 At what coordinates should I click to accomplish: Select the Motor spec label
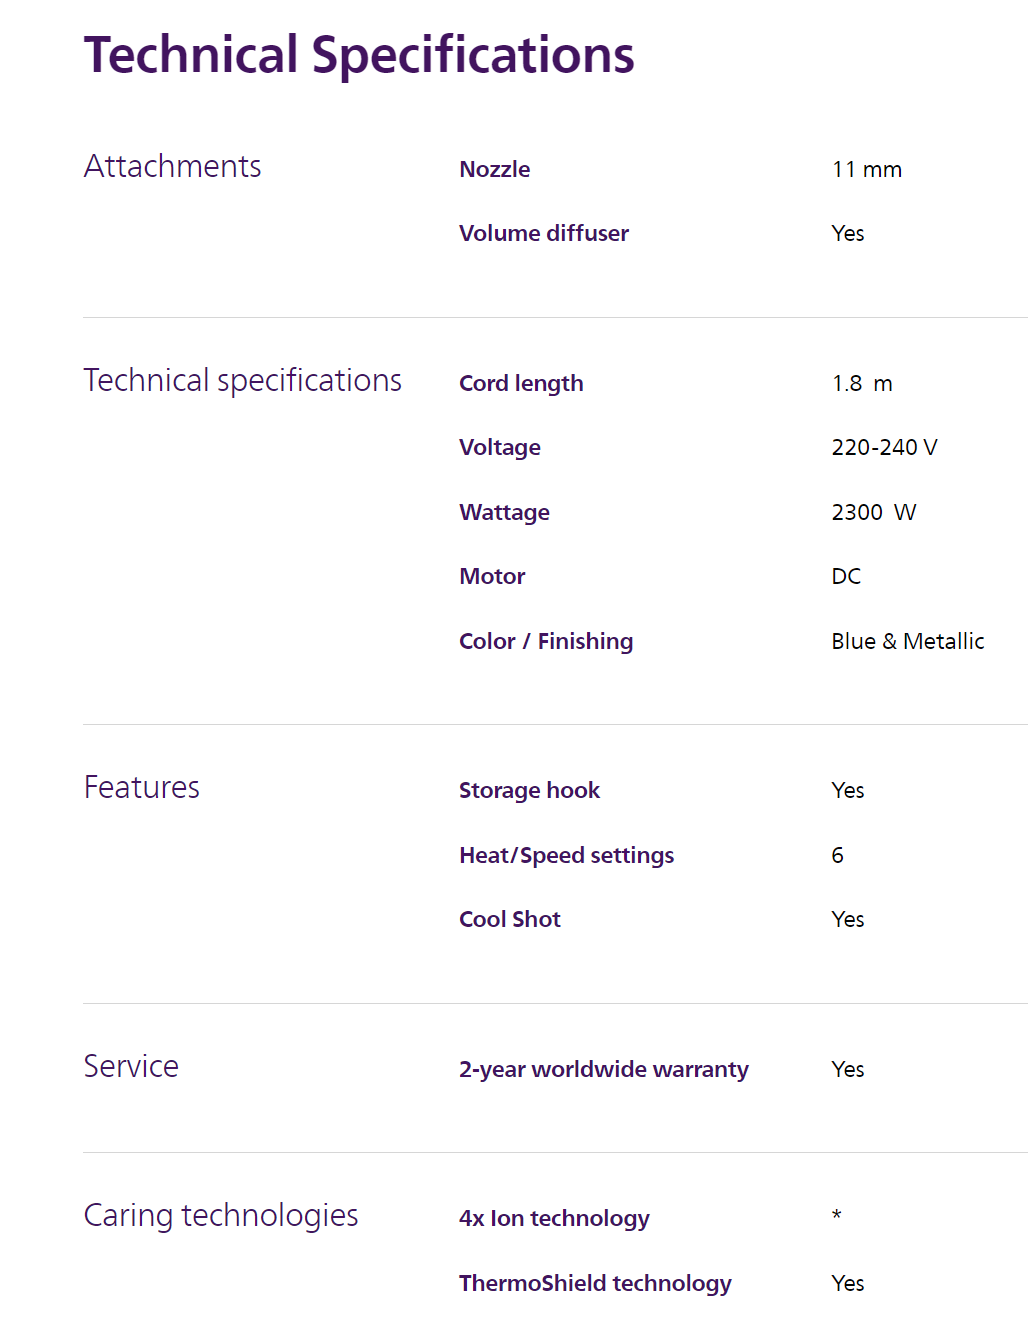(x=491, y=576)
